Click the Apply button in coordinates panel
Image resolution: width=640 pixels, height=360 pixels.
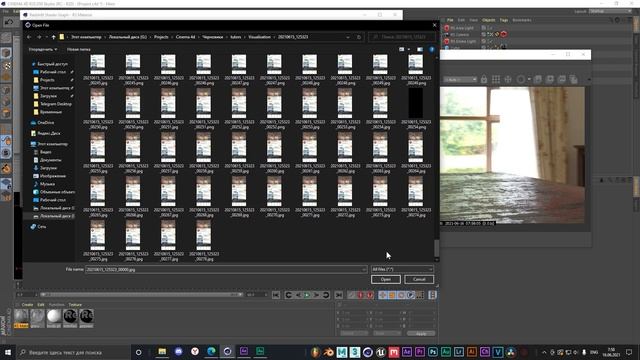click(421, 333)
